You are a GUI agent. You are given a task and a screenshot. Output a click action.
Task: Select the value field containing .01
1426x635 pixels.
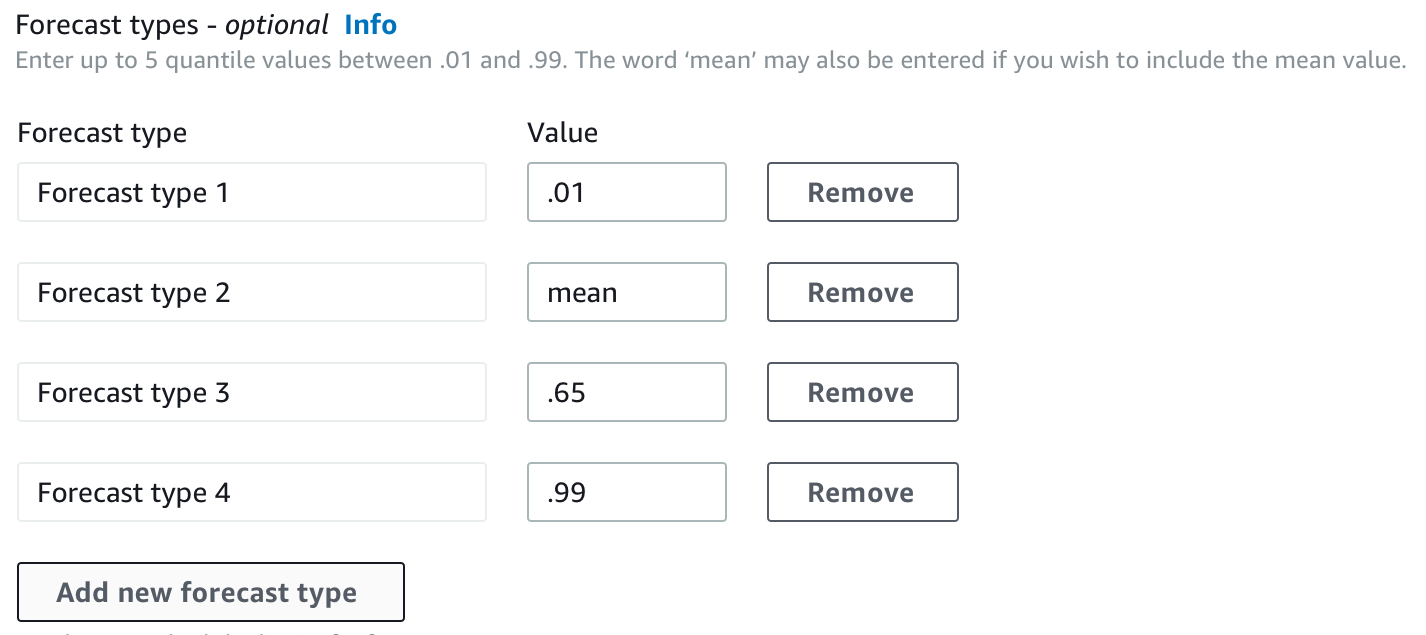click(626, 192)
